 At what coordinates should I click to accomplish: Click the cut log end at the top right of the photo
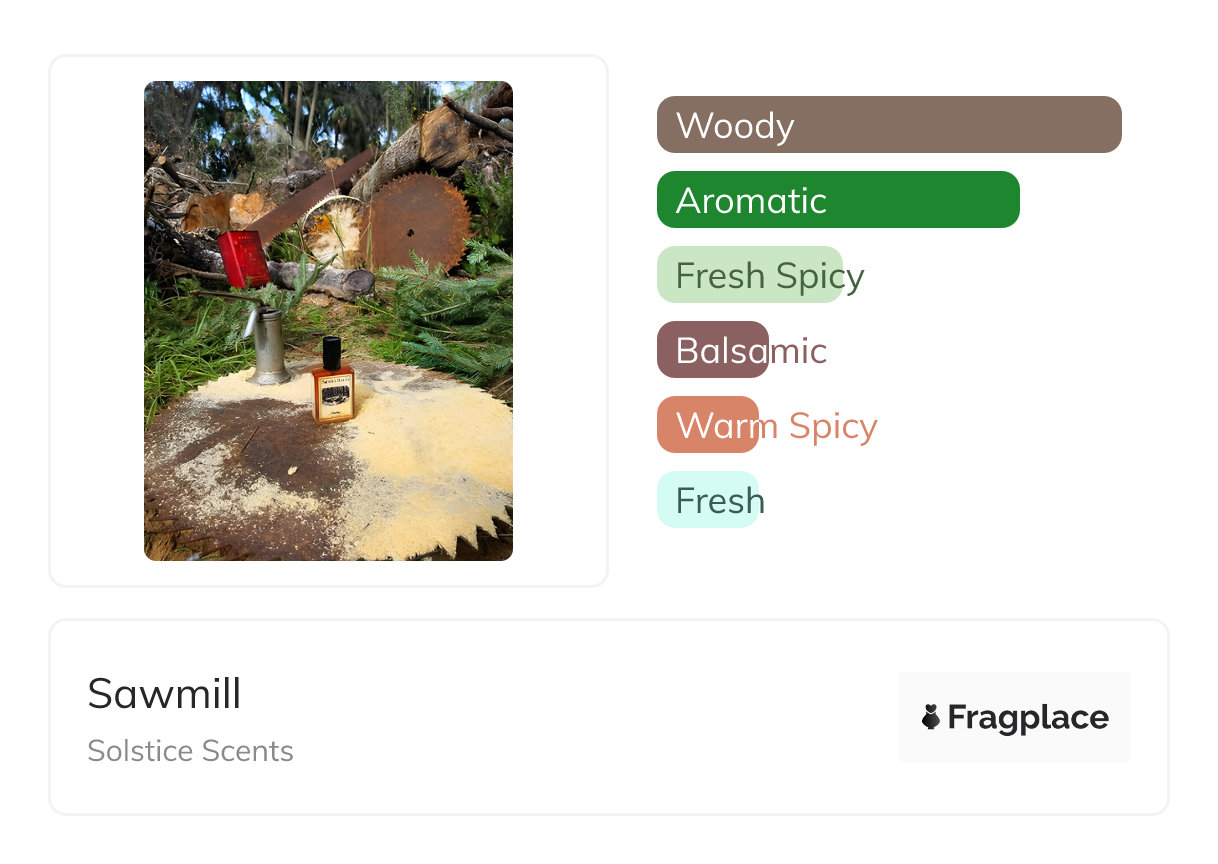[447, 135]
